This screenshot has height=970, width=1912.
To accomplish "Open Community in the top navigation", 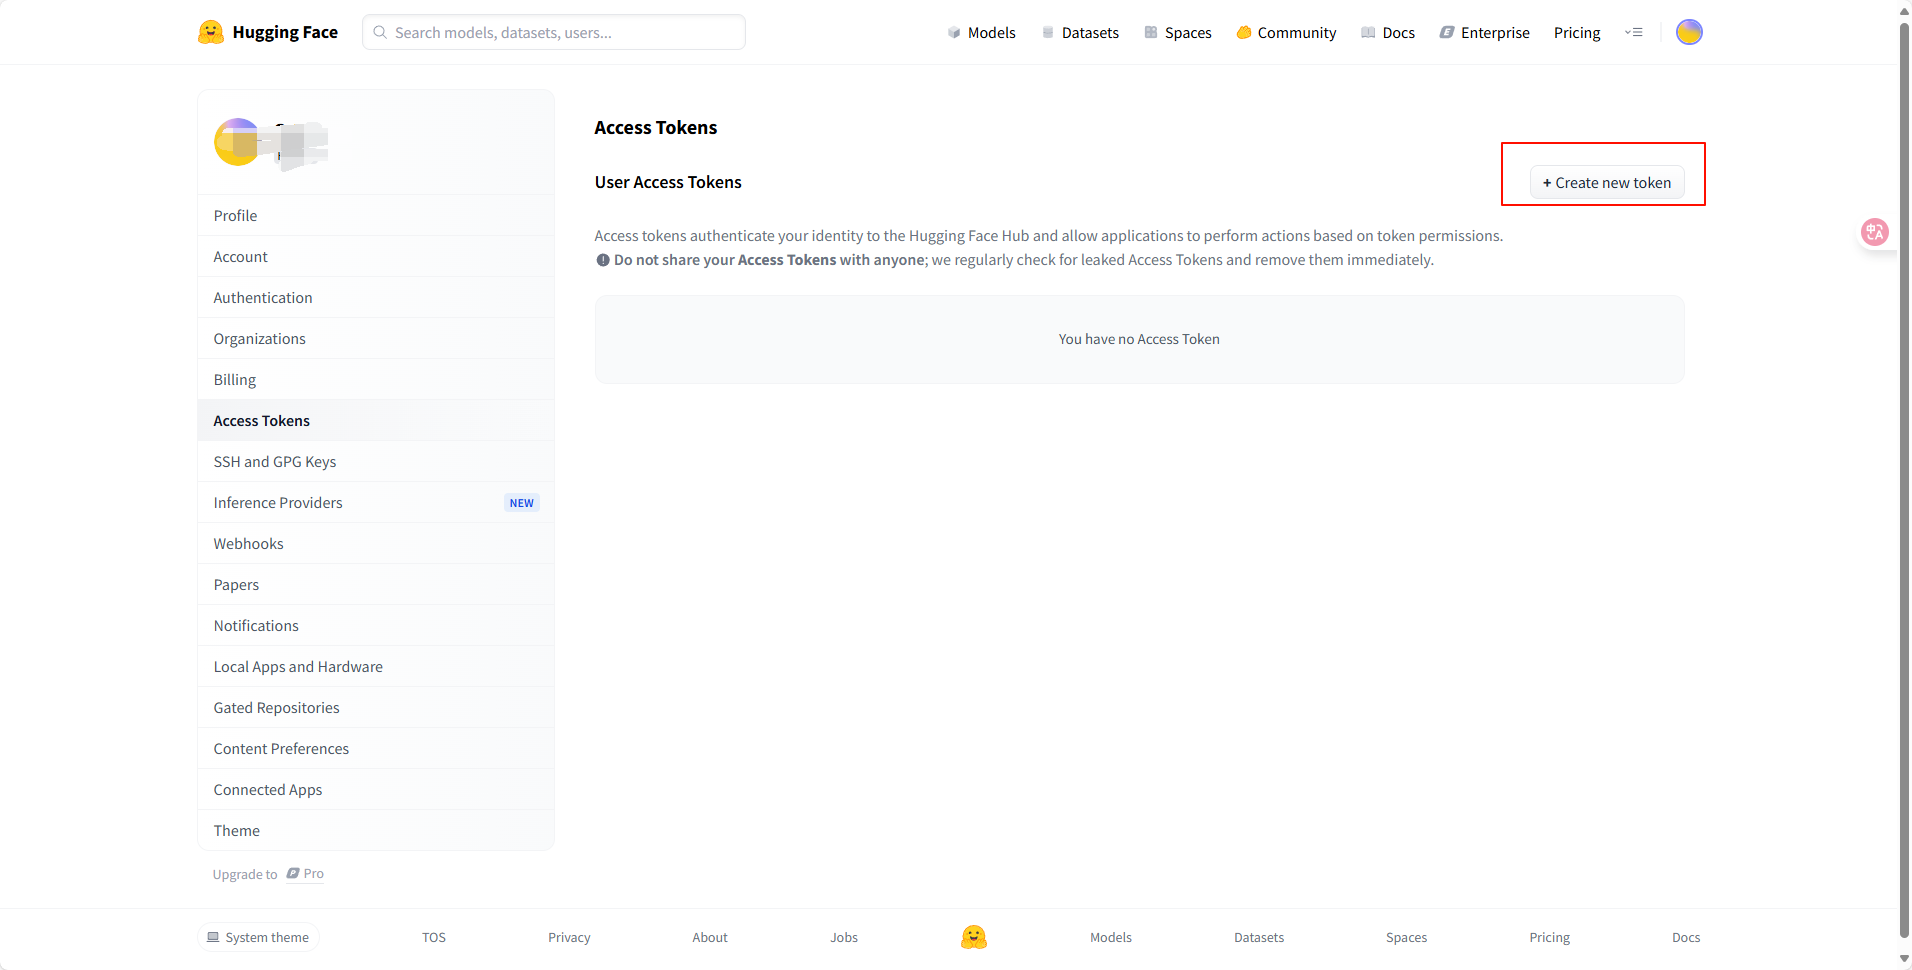I will point(1286,32).
